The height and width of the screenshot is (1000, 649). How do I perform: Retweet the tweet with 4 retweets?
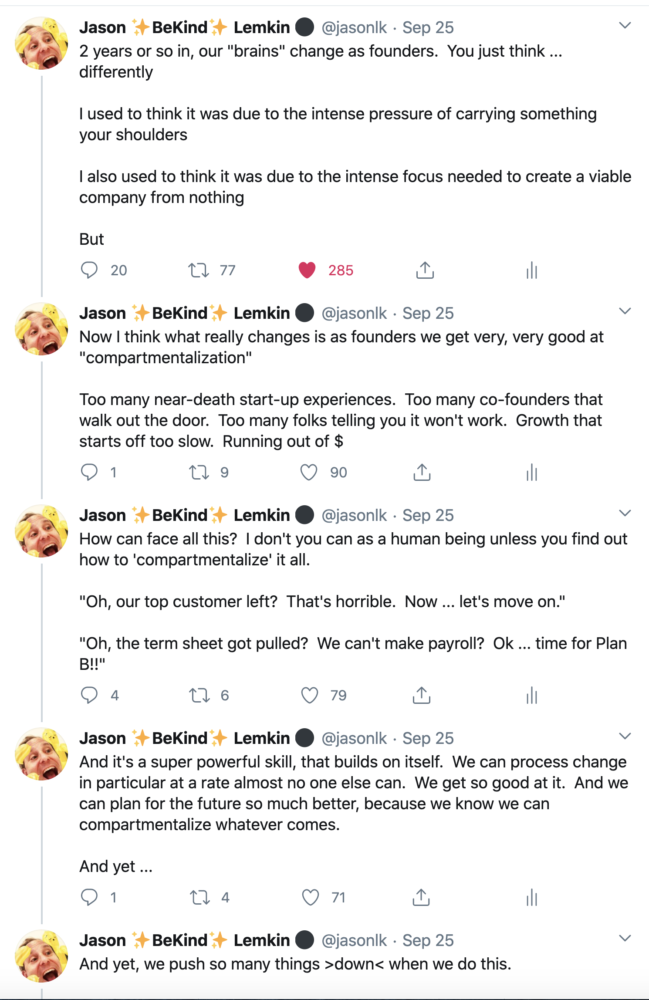tap(198, 897)
